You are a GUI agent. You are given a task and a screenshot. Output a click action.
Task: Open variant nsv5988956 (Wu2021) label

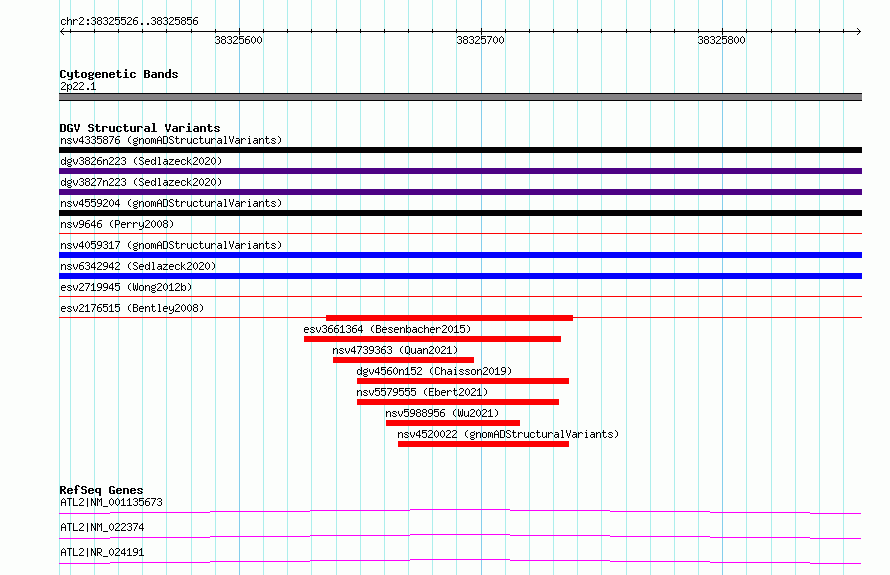click(442, 413)
